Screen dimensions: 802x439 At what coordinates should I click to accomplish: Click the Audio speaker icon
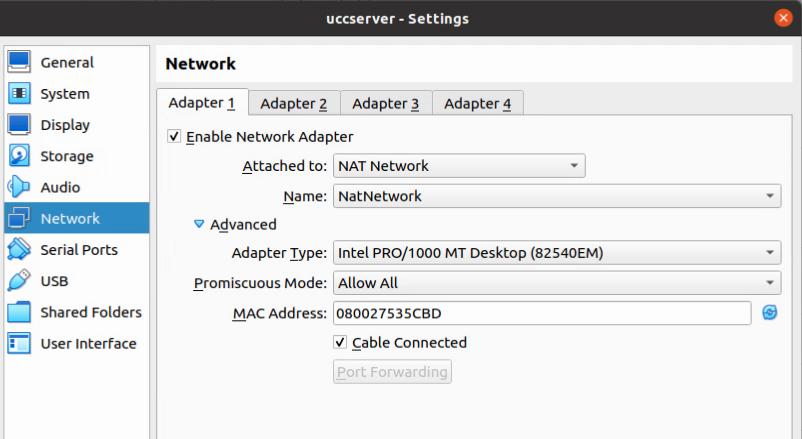click(x=19, y=187)
